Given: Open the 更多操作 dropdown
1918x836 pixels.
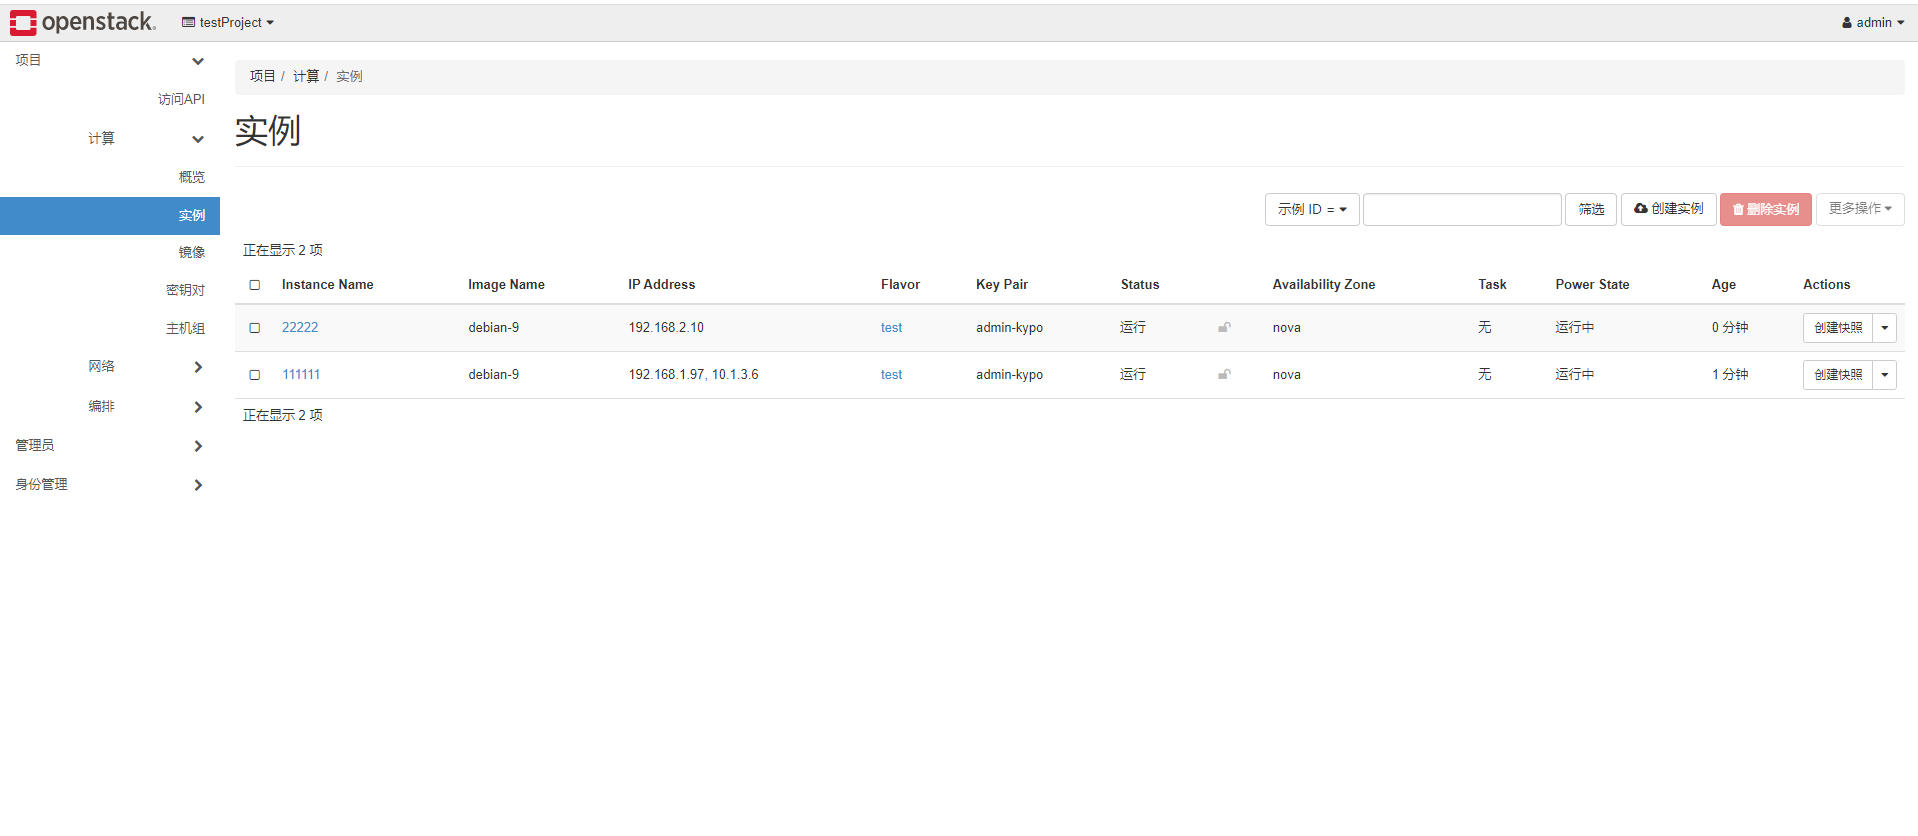Looking at the screenshot, I should click(x=1859, y=209).
